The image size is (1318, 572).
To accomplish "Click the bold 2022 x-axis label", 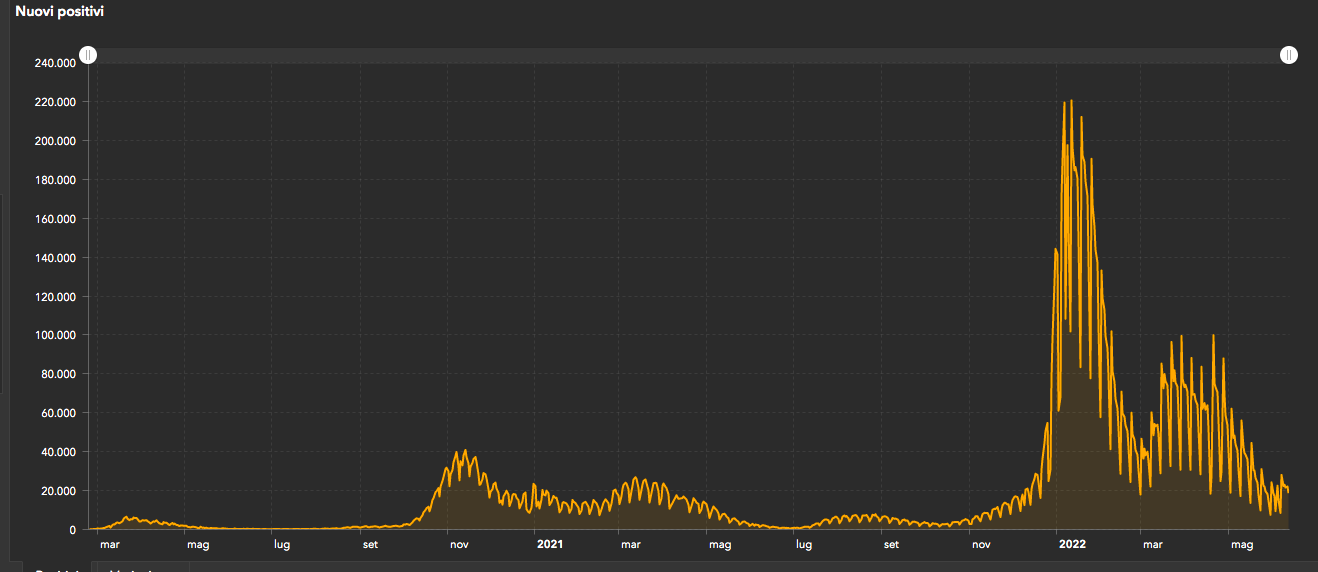I will pyautogui.click(x=1072, y=545).
